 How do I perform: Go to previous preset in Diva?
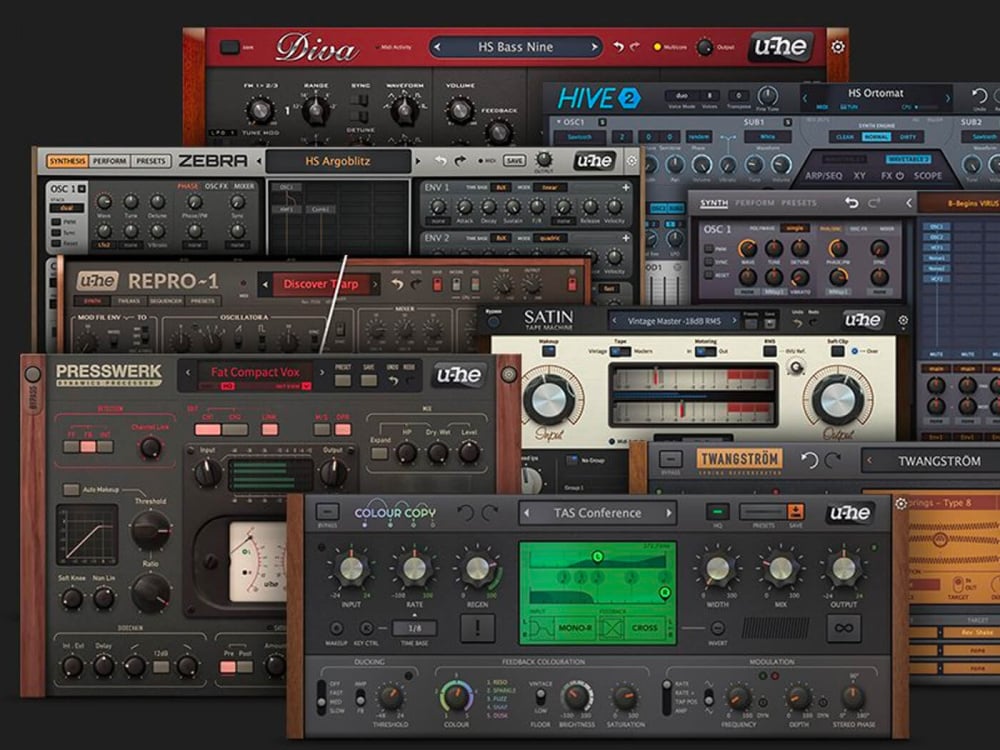click(437, 47)
